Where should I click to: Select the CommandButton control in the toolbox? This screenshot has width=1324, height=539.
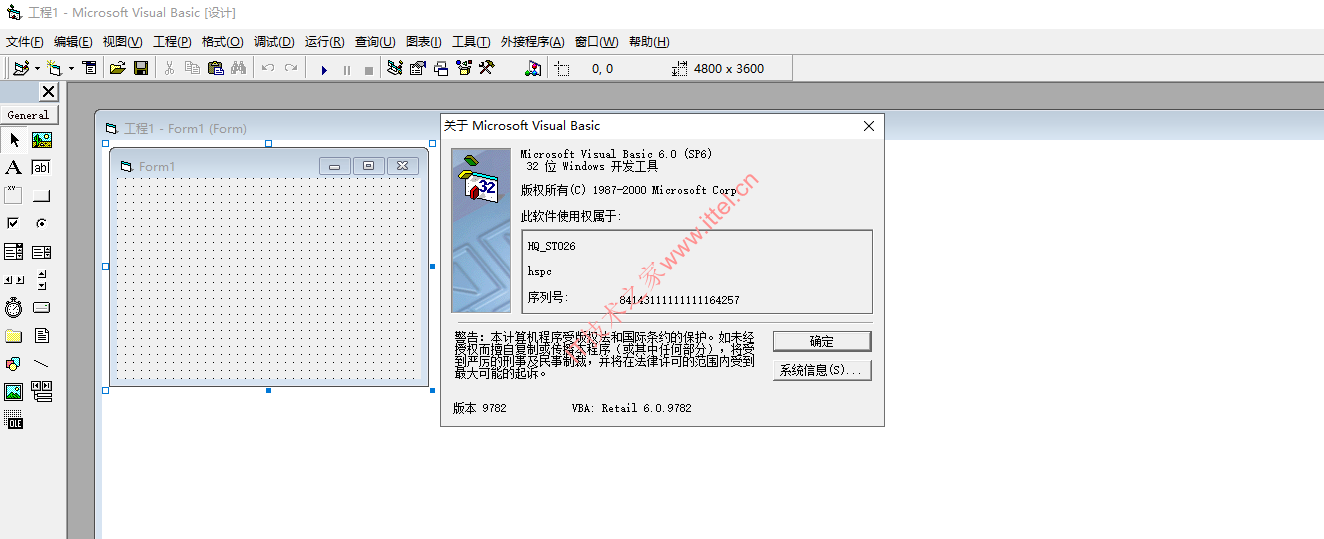pyautogui.click(x=42, y=196)
